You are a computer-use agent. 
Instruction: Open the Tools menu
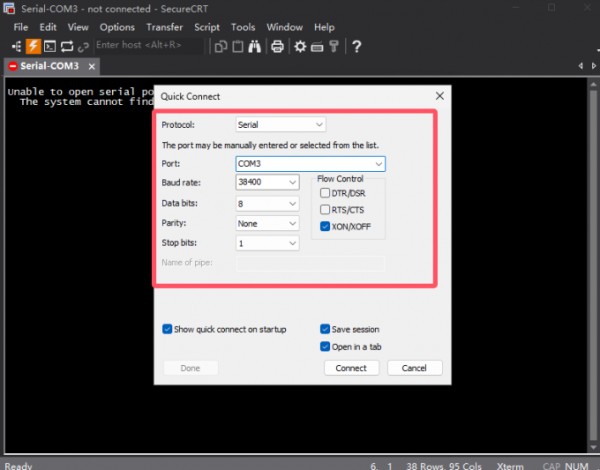tap(243, 27)
